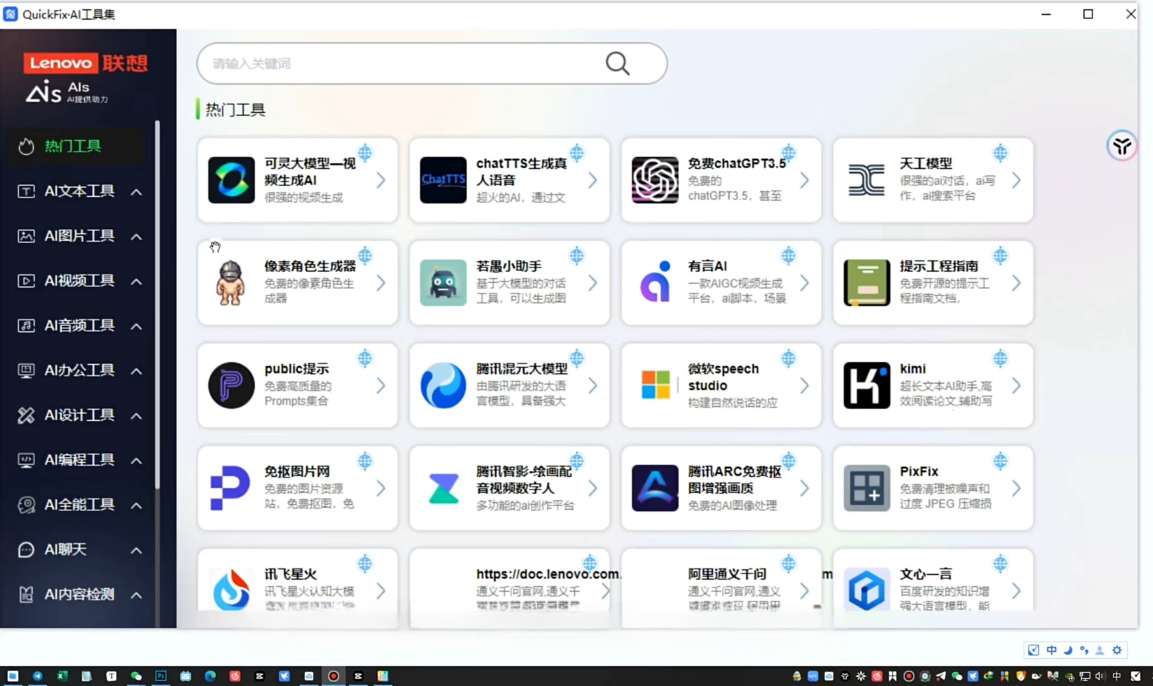Collapse the AI全能工具 section chevron

[137, 504]
